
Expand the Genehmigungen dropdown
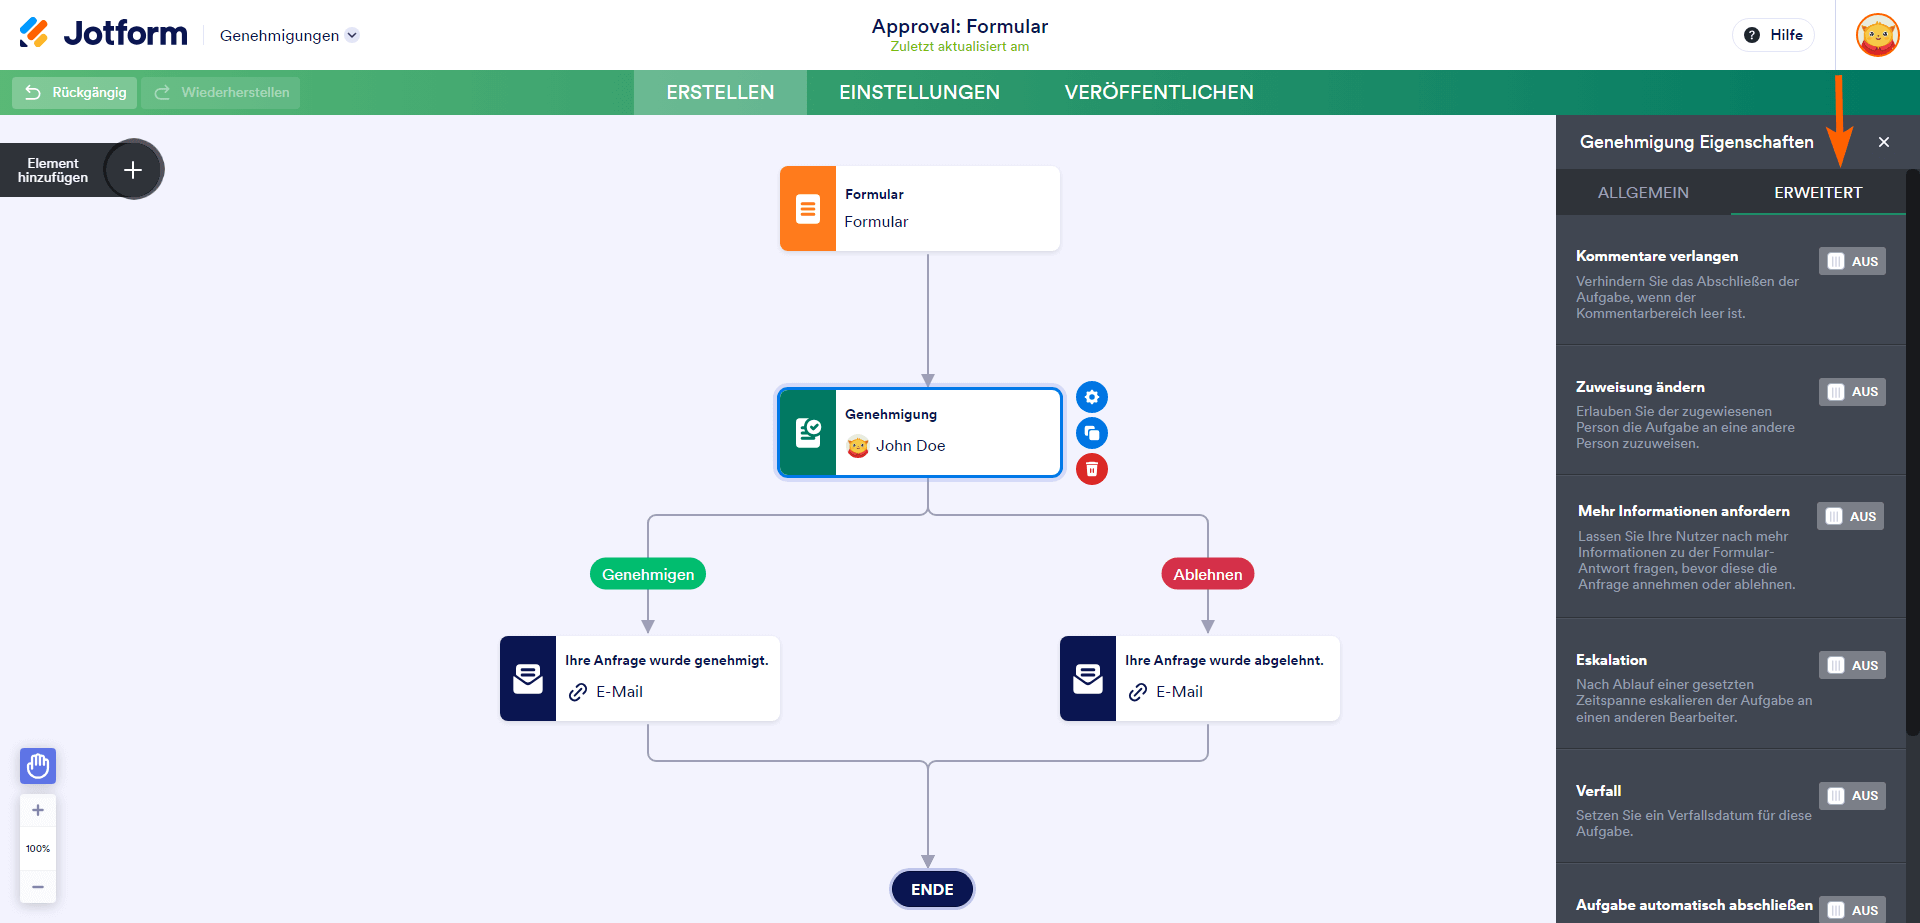coord(289,36)
